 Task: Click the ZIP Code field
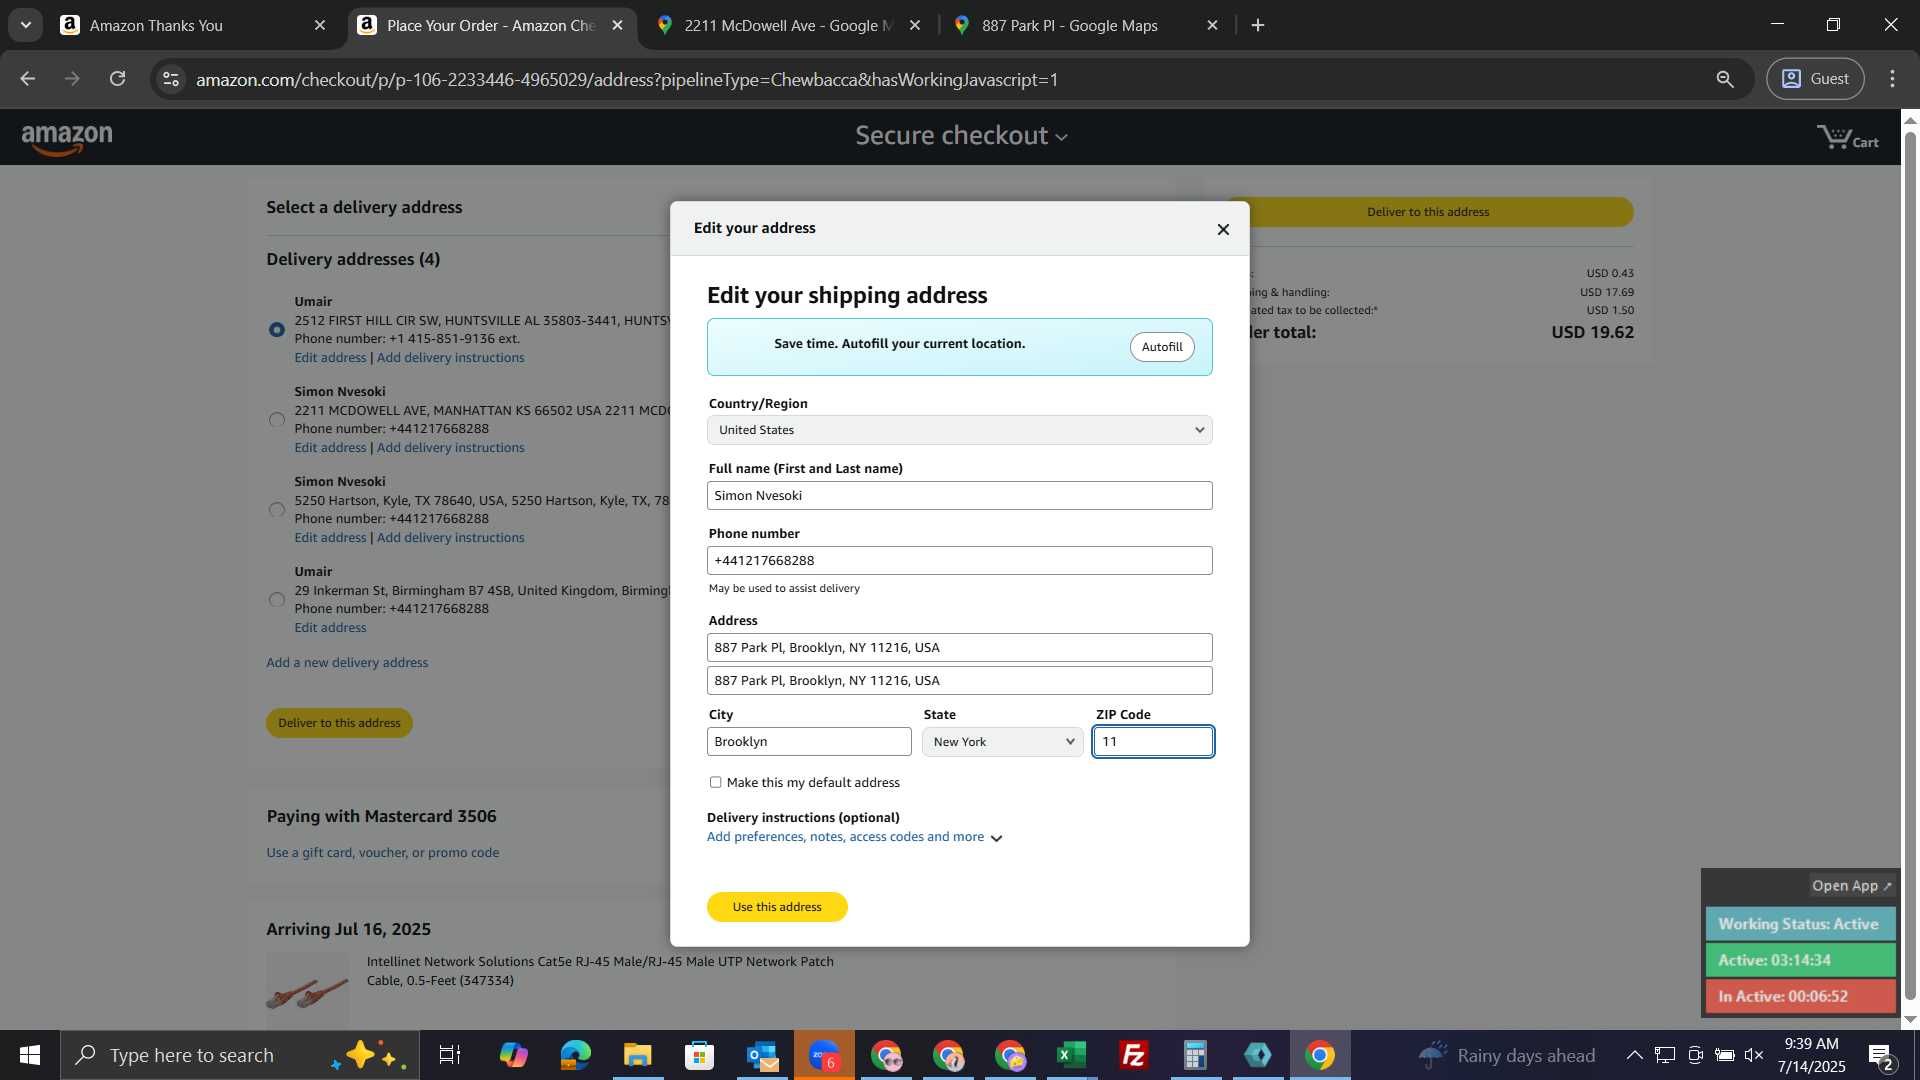pyautogui.click(x=1153, y=742)
